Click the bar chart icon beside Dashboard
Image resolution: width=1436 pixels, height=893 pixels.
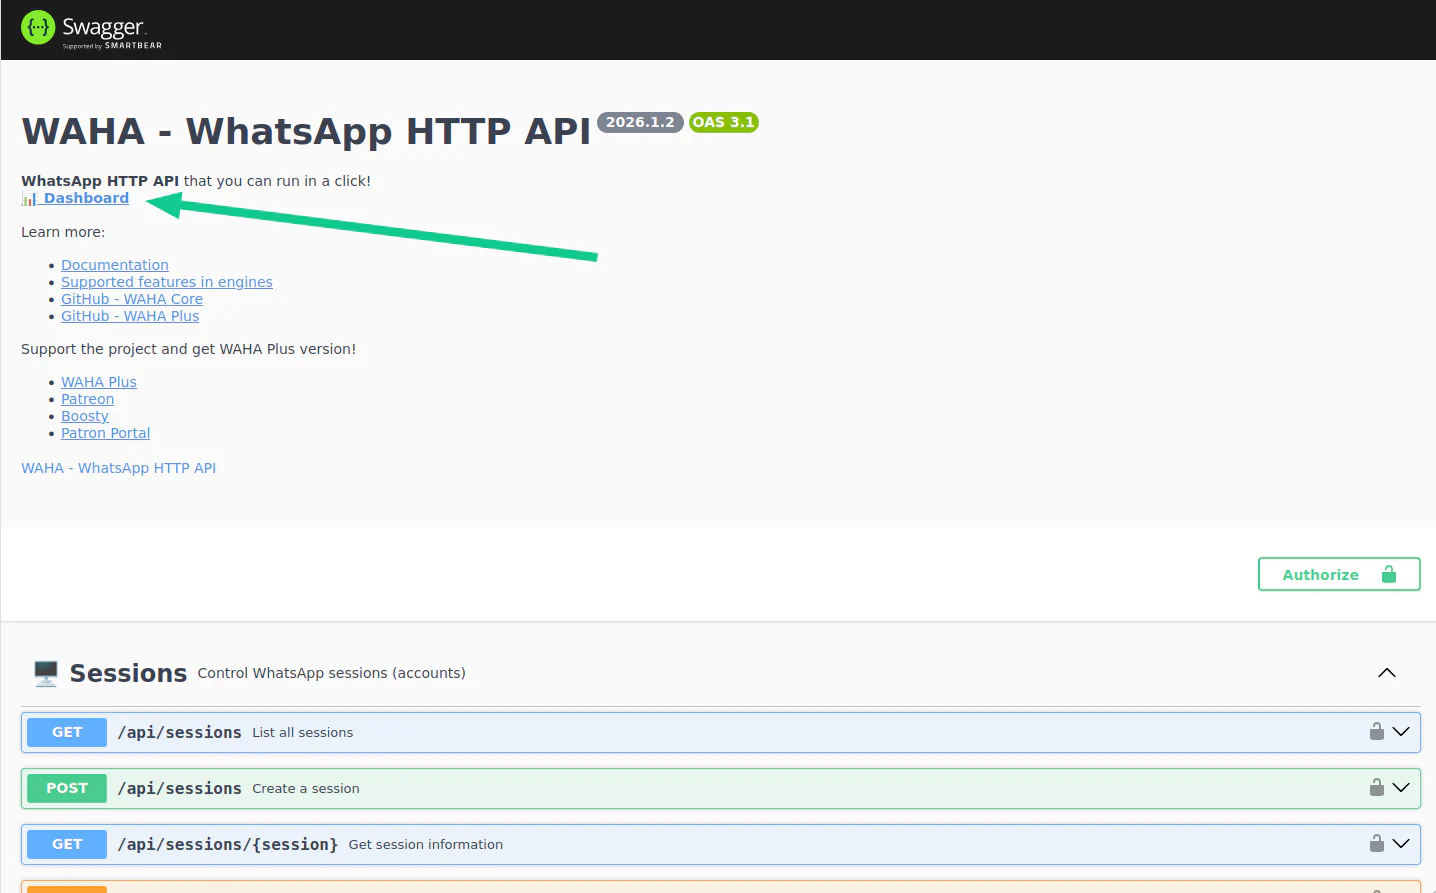pyautogui.click(x=27, y=198)
